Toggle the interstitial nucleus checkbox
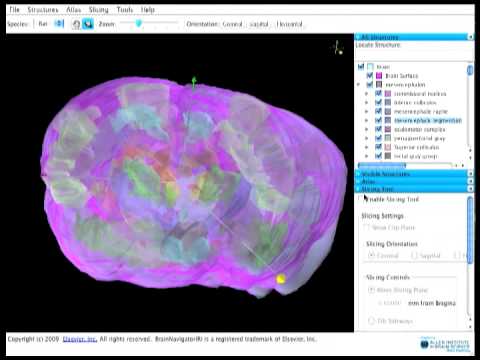 tap(378, 94)
